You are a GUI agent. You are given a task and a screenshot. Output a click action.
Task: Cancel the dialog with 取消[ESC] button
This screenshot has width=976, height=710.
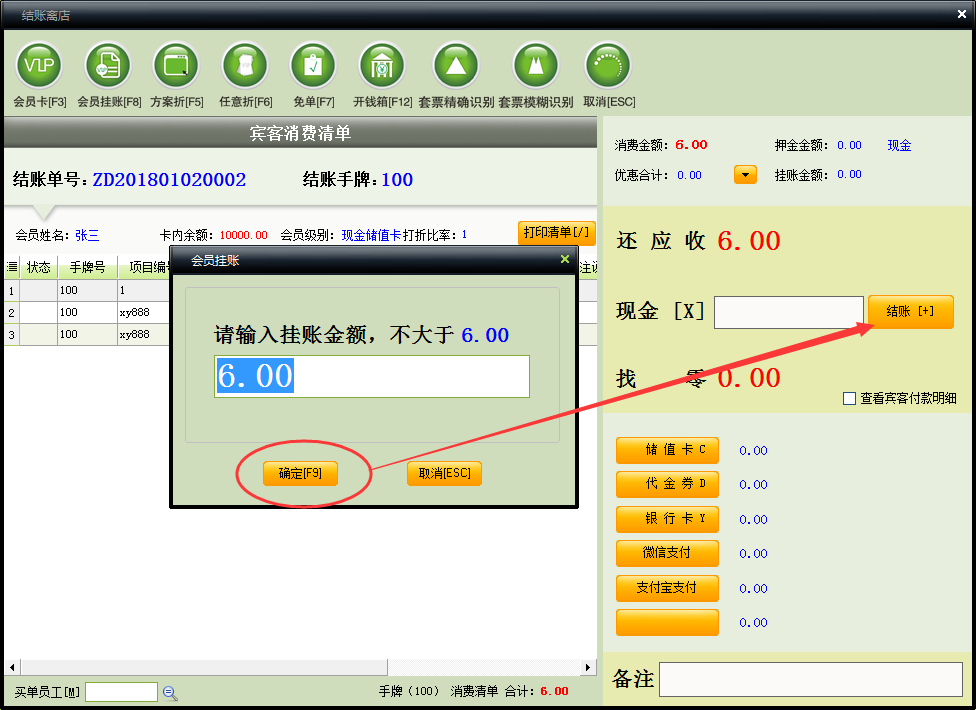click(444, 473)
